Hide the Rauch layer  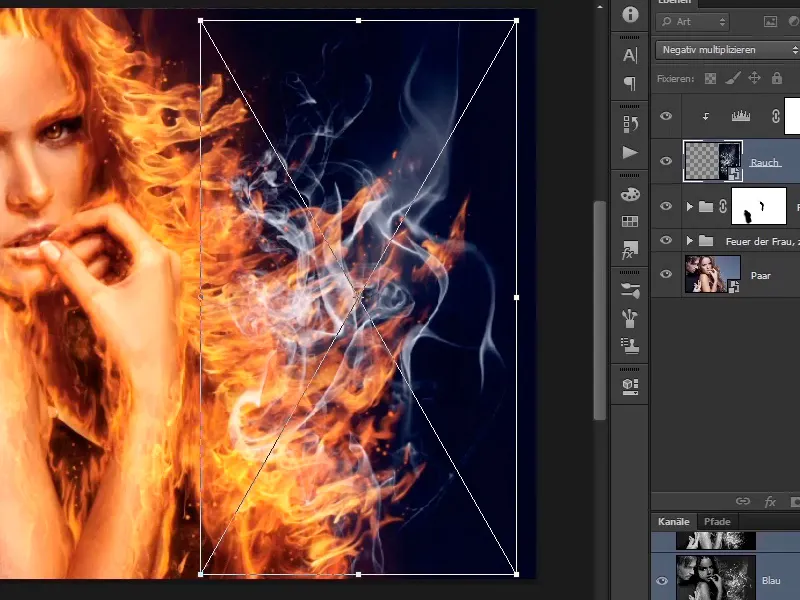click(666, 161)
